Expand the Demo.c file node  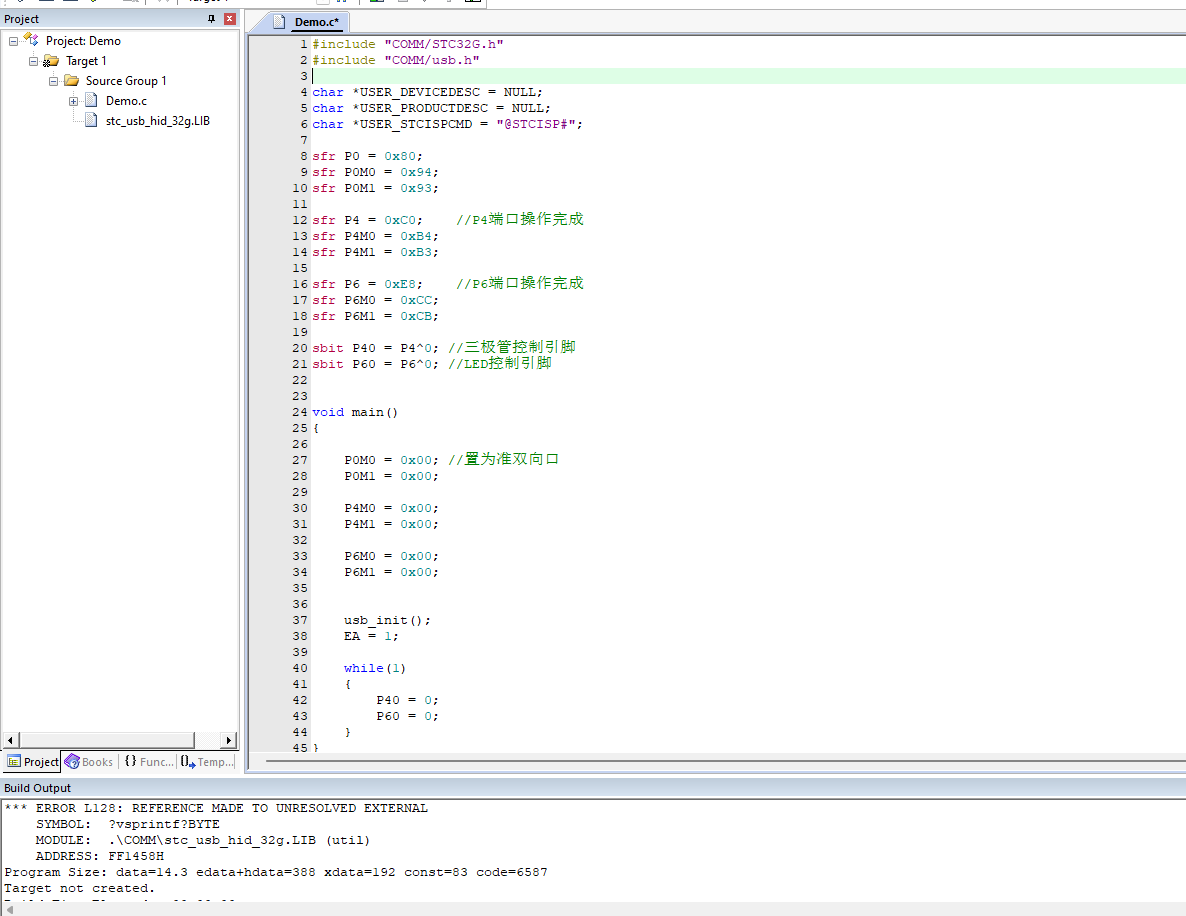[x=73, y=101]
